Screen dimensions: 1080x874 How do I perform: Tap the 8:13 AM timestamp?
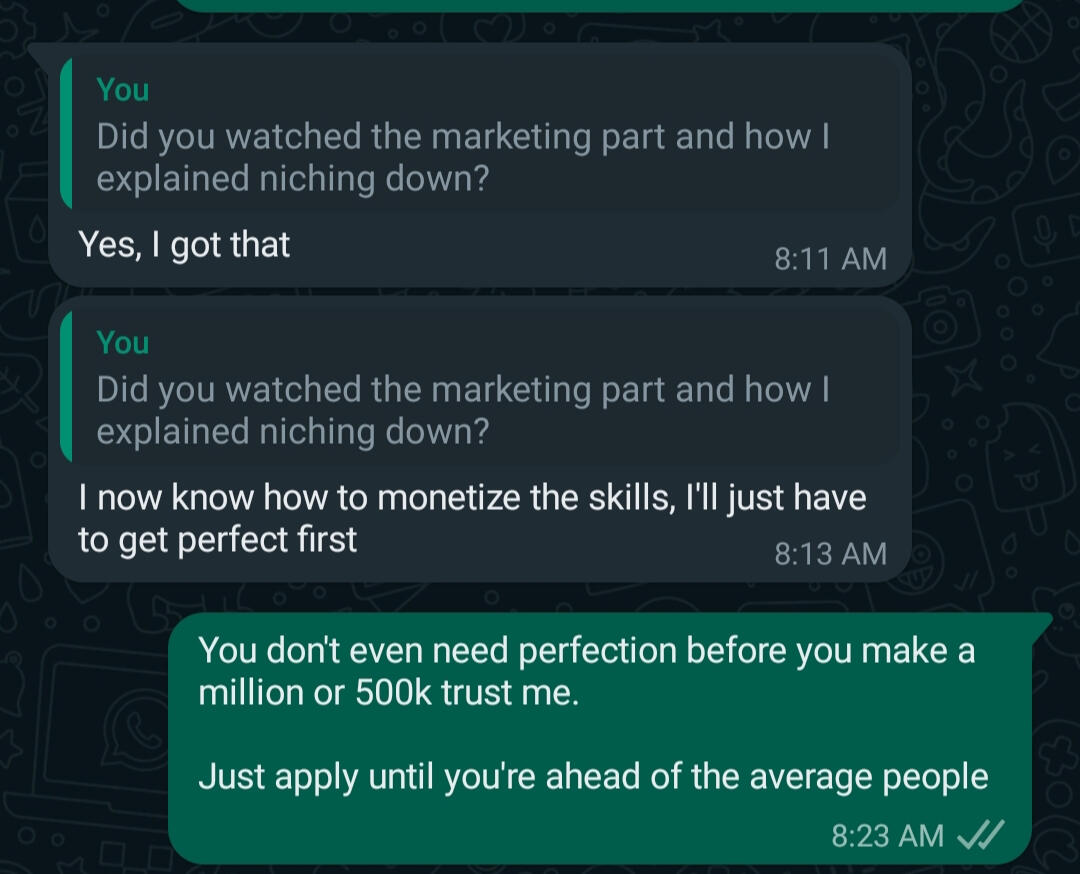click(x=830, y=553)
